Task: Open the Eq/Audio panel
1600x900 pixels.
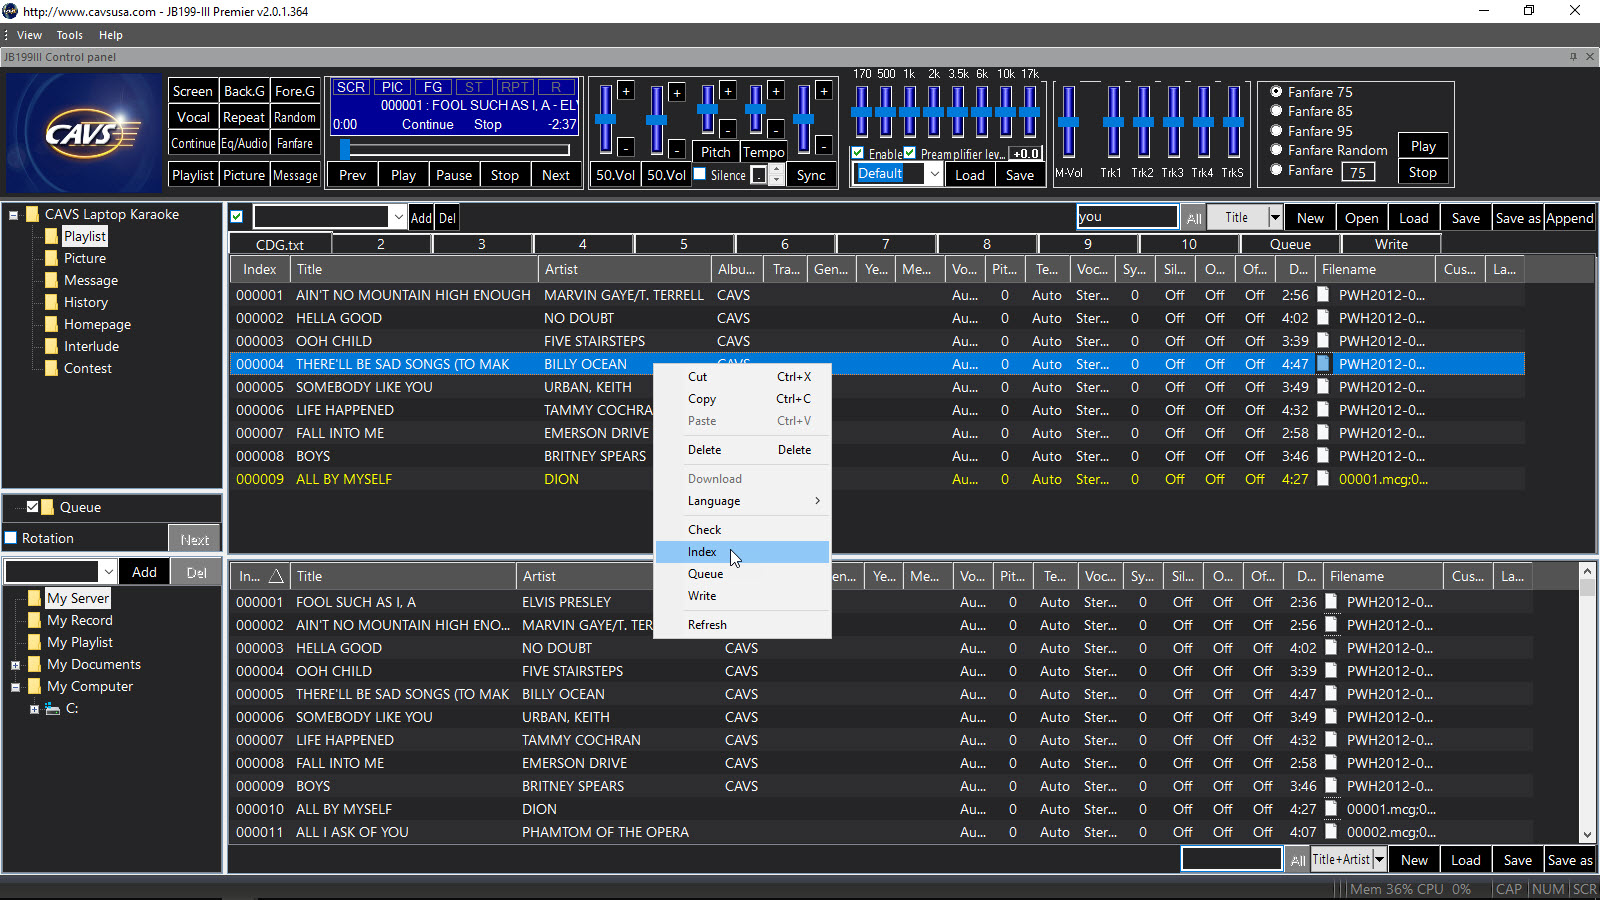Action: pyautogui.click(x=244, y=143)
